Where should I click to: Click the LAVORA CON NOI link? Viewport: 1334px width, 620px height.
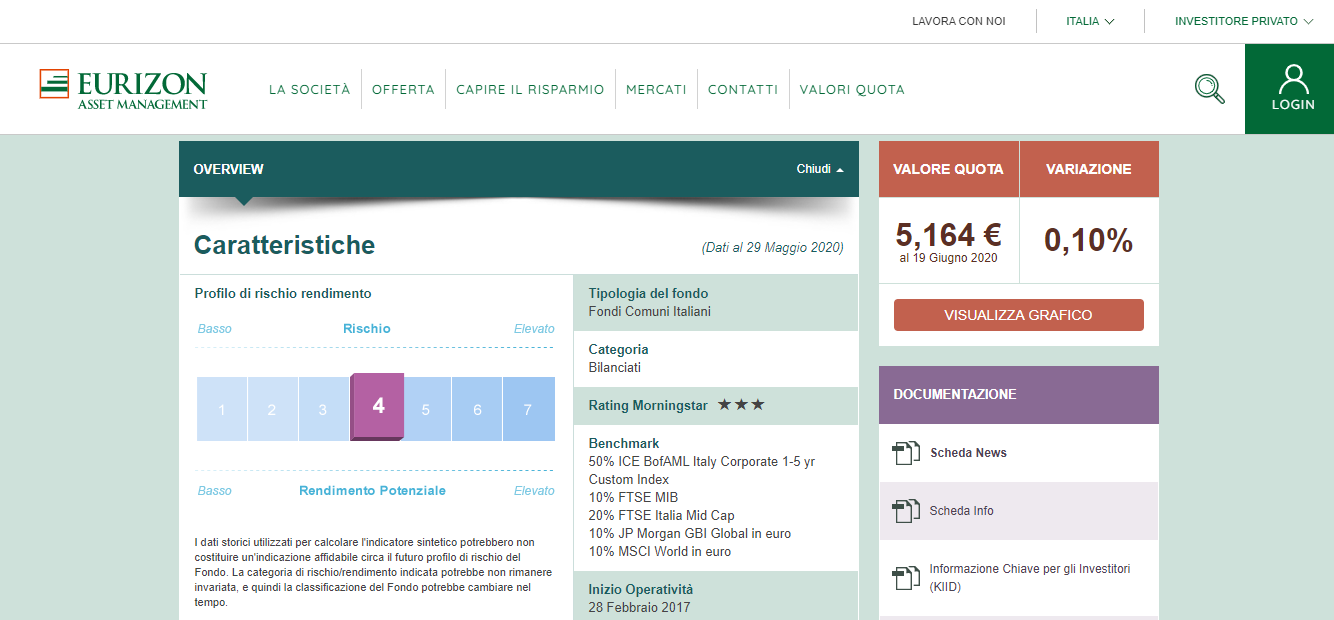(x=959, y=21)
